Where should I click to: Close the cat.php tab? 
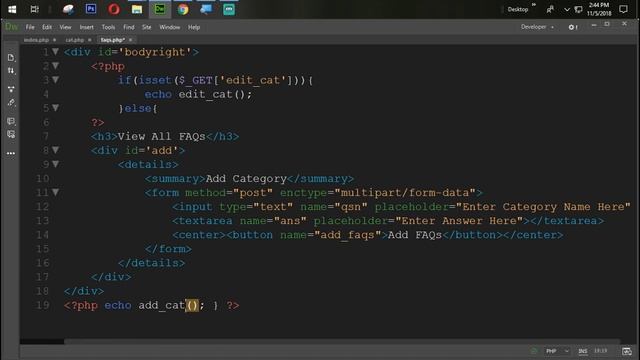tap(89, 40)
